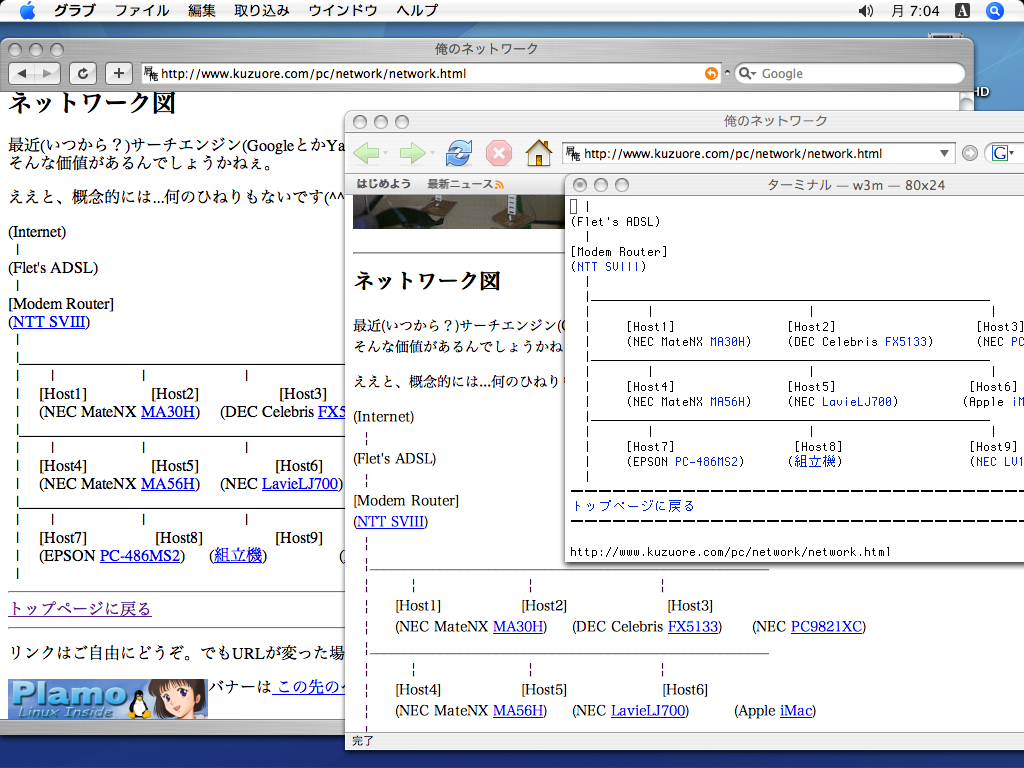Click the はじめよう bookmark in Firefox
This screenshot has height=768, width=1024.
coord(383,184)
